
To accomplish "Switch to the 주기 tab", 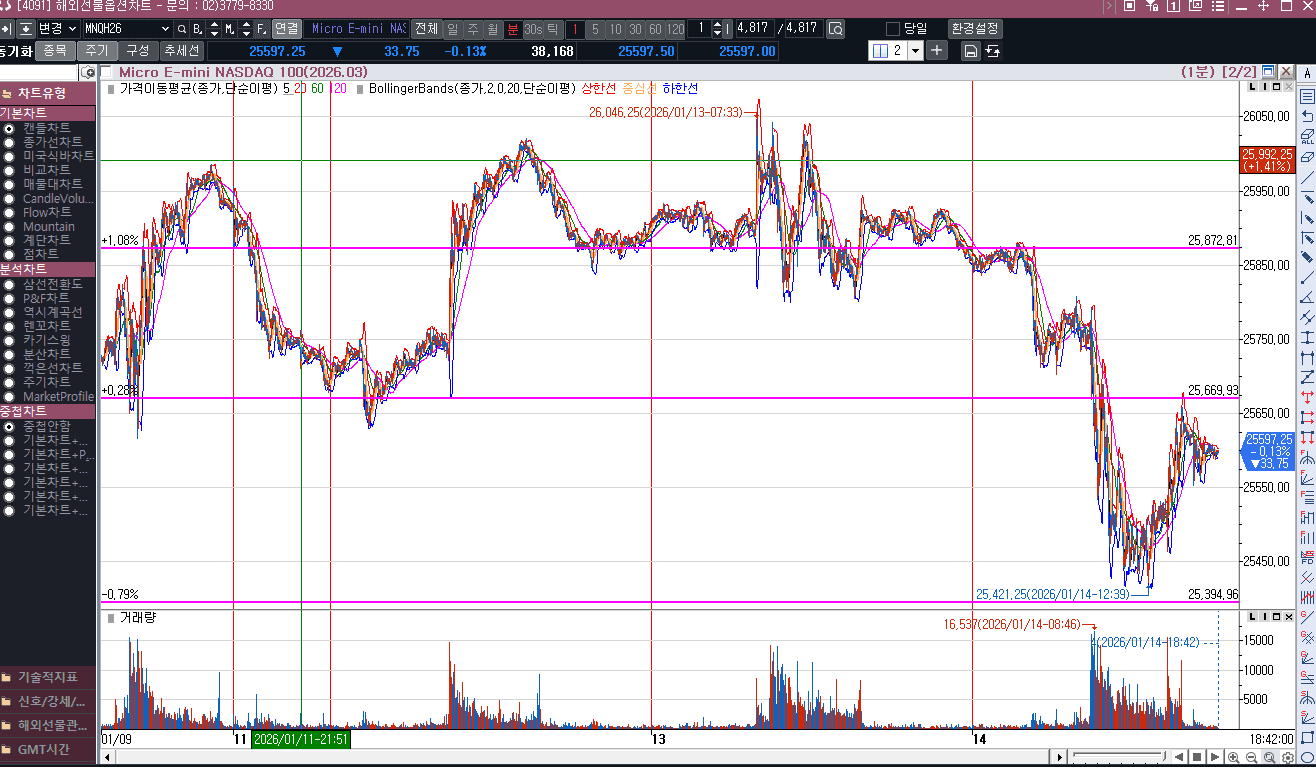I will [x=97, y=50].
